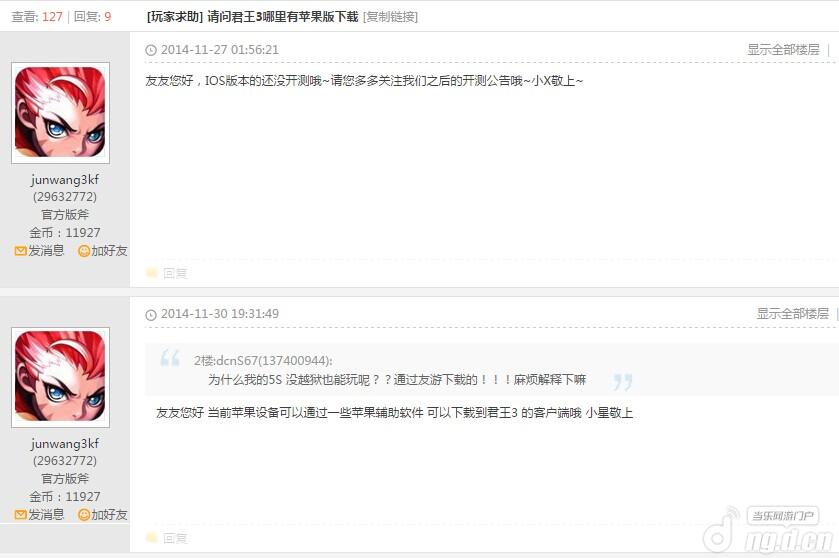Screen dimensions: 839x558
Task: Show all floors in second post (显示全部楼层)
Action: click(x=792, y=314)
